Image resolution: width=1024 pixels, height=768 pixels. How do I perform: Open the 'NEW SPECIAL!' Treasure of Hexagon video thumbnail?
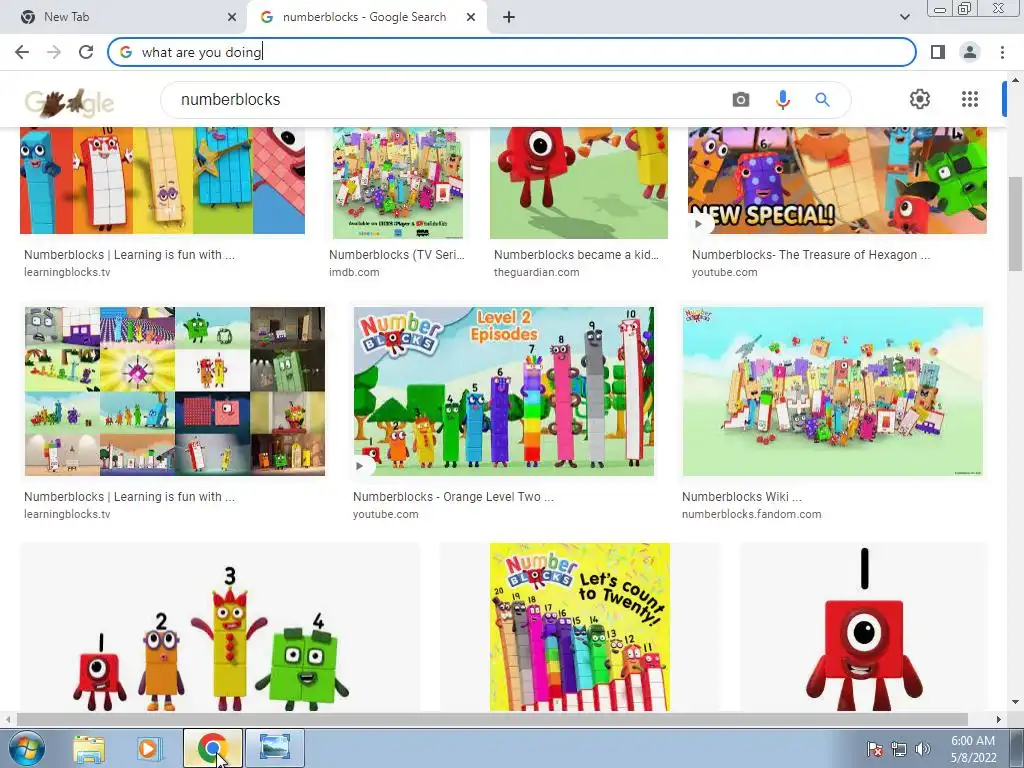coord(837,181)
